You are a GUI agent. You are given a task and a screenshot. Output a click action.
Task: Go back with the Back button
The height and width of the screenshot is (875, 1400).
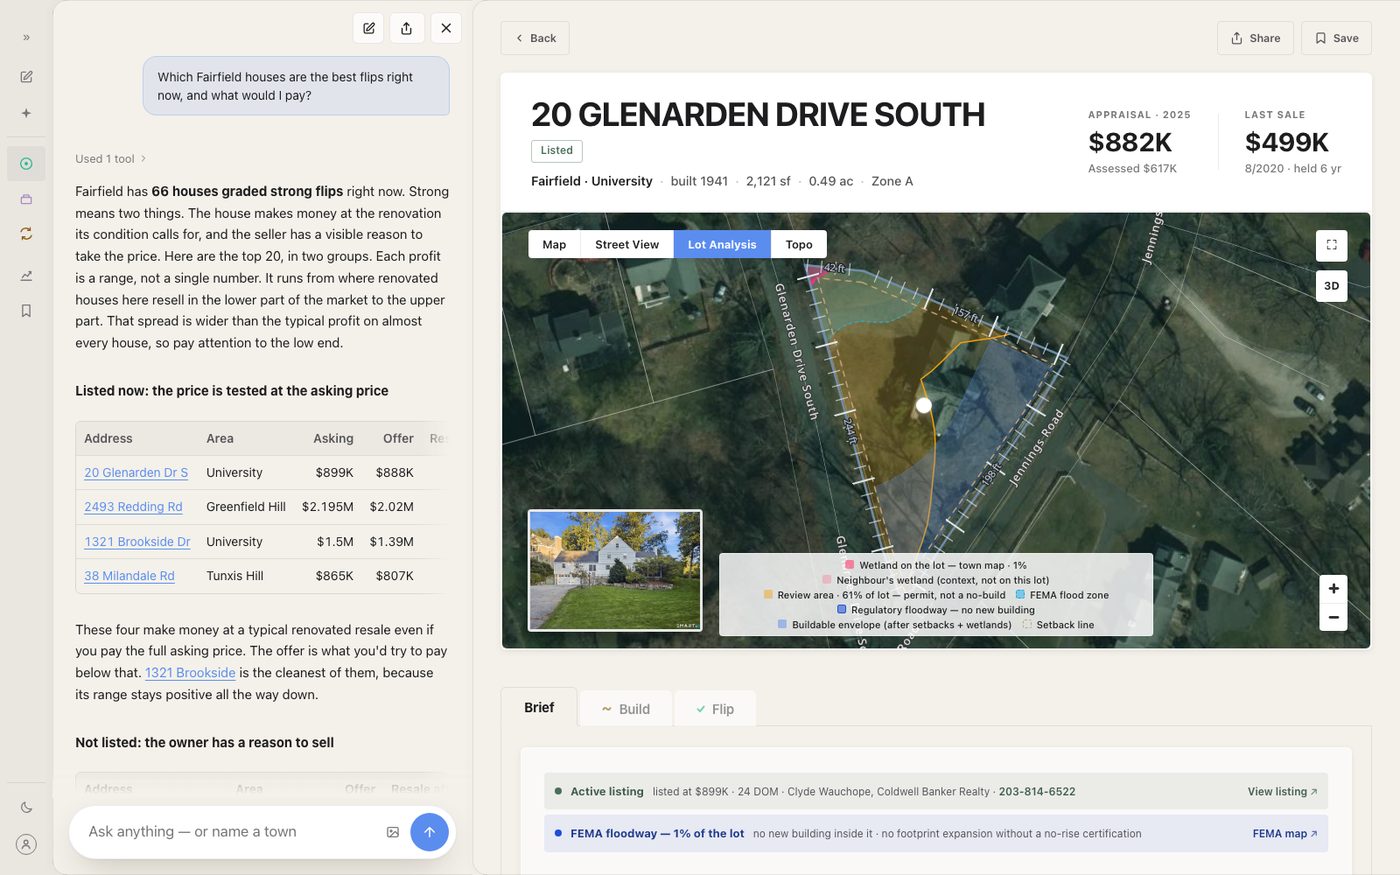coord(535,38)
